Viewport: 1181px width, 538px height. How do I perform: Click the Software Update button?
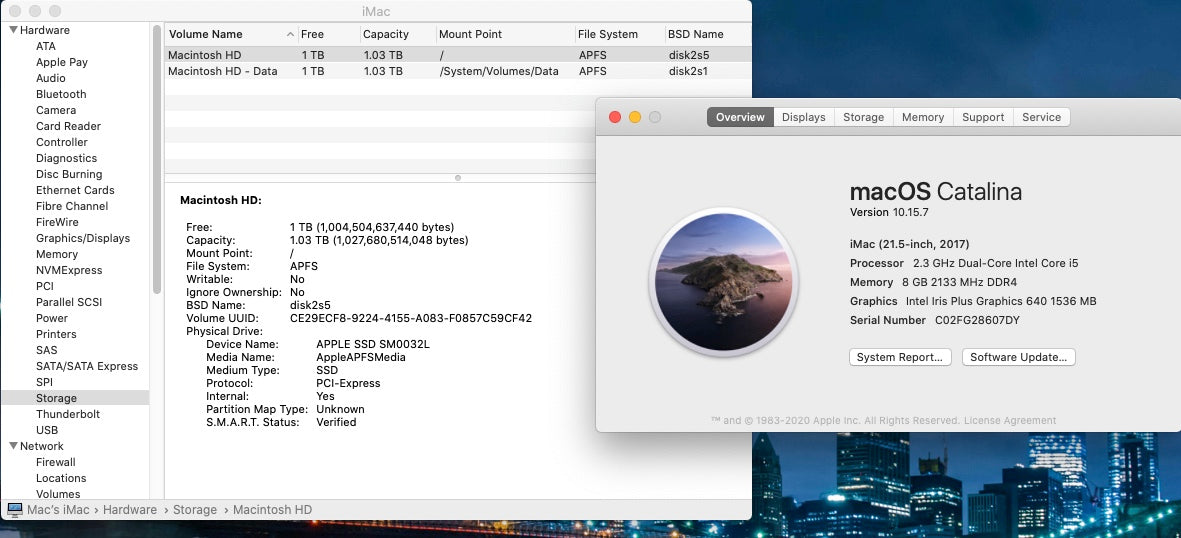tap(1018, 357)
